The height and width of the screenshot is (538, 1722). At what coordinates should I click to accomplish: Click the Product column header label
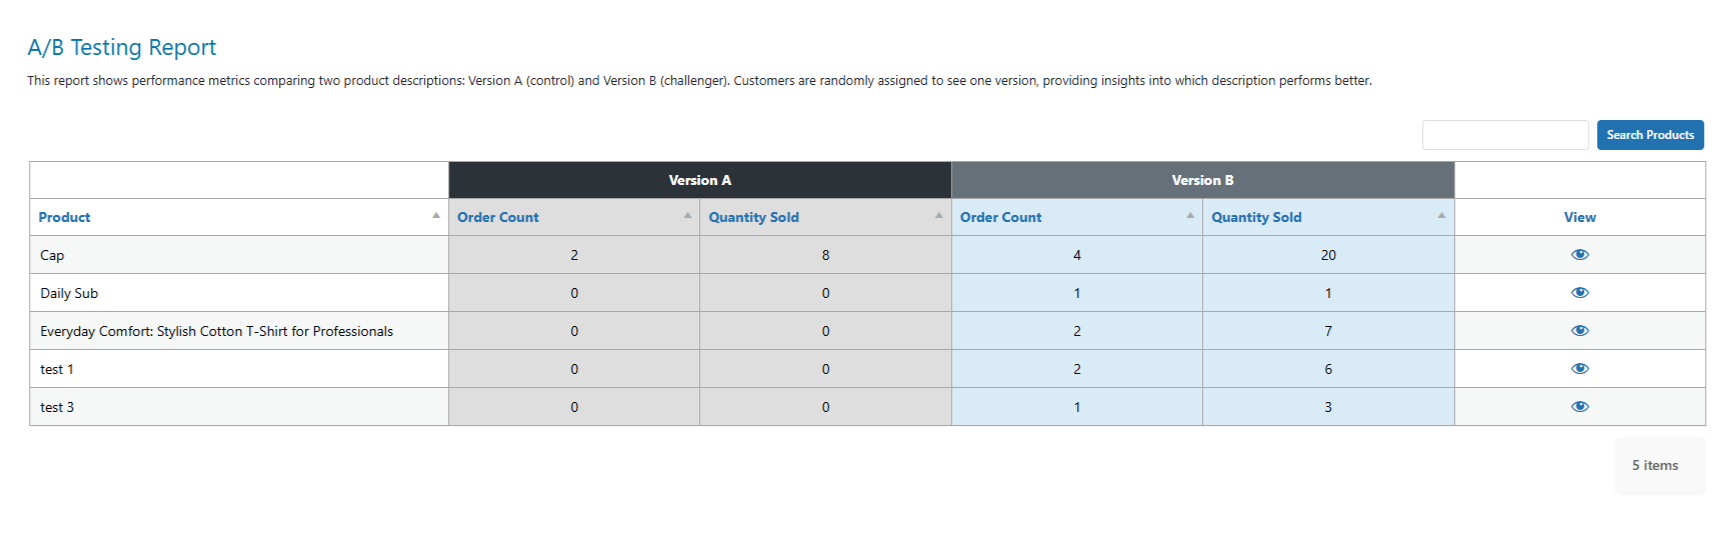point(64,217)
